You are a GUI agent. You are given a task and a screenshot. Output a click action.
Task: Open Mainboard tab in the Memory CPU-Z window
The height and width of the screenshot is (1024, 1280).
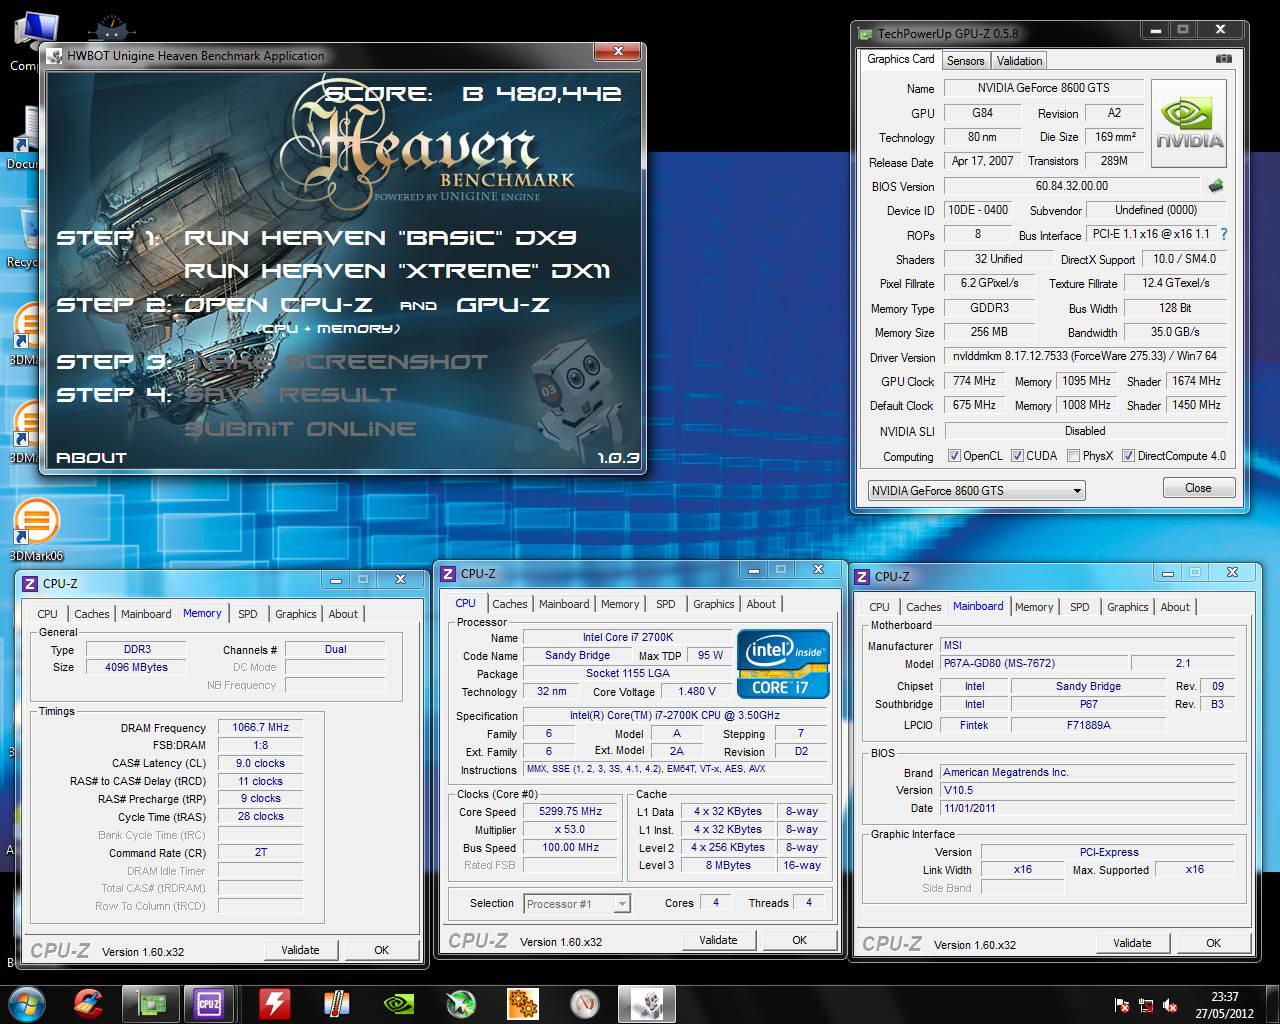click(146, 614)
